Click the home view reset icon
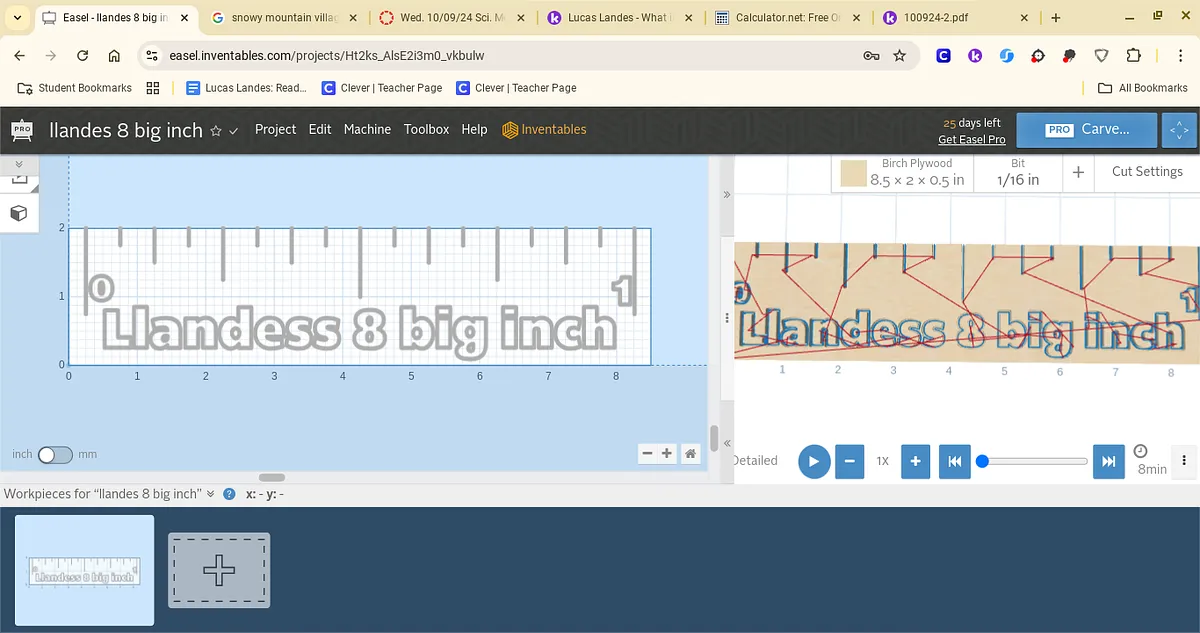This screenshot has height=633, width=1200. [690, 454]
